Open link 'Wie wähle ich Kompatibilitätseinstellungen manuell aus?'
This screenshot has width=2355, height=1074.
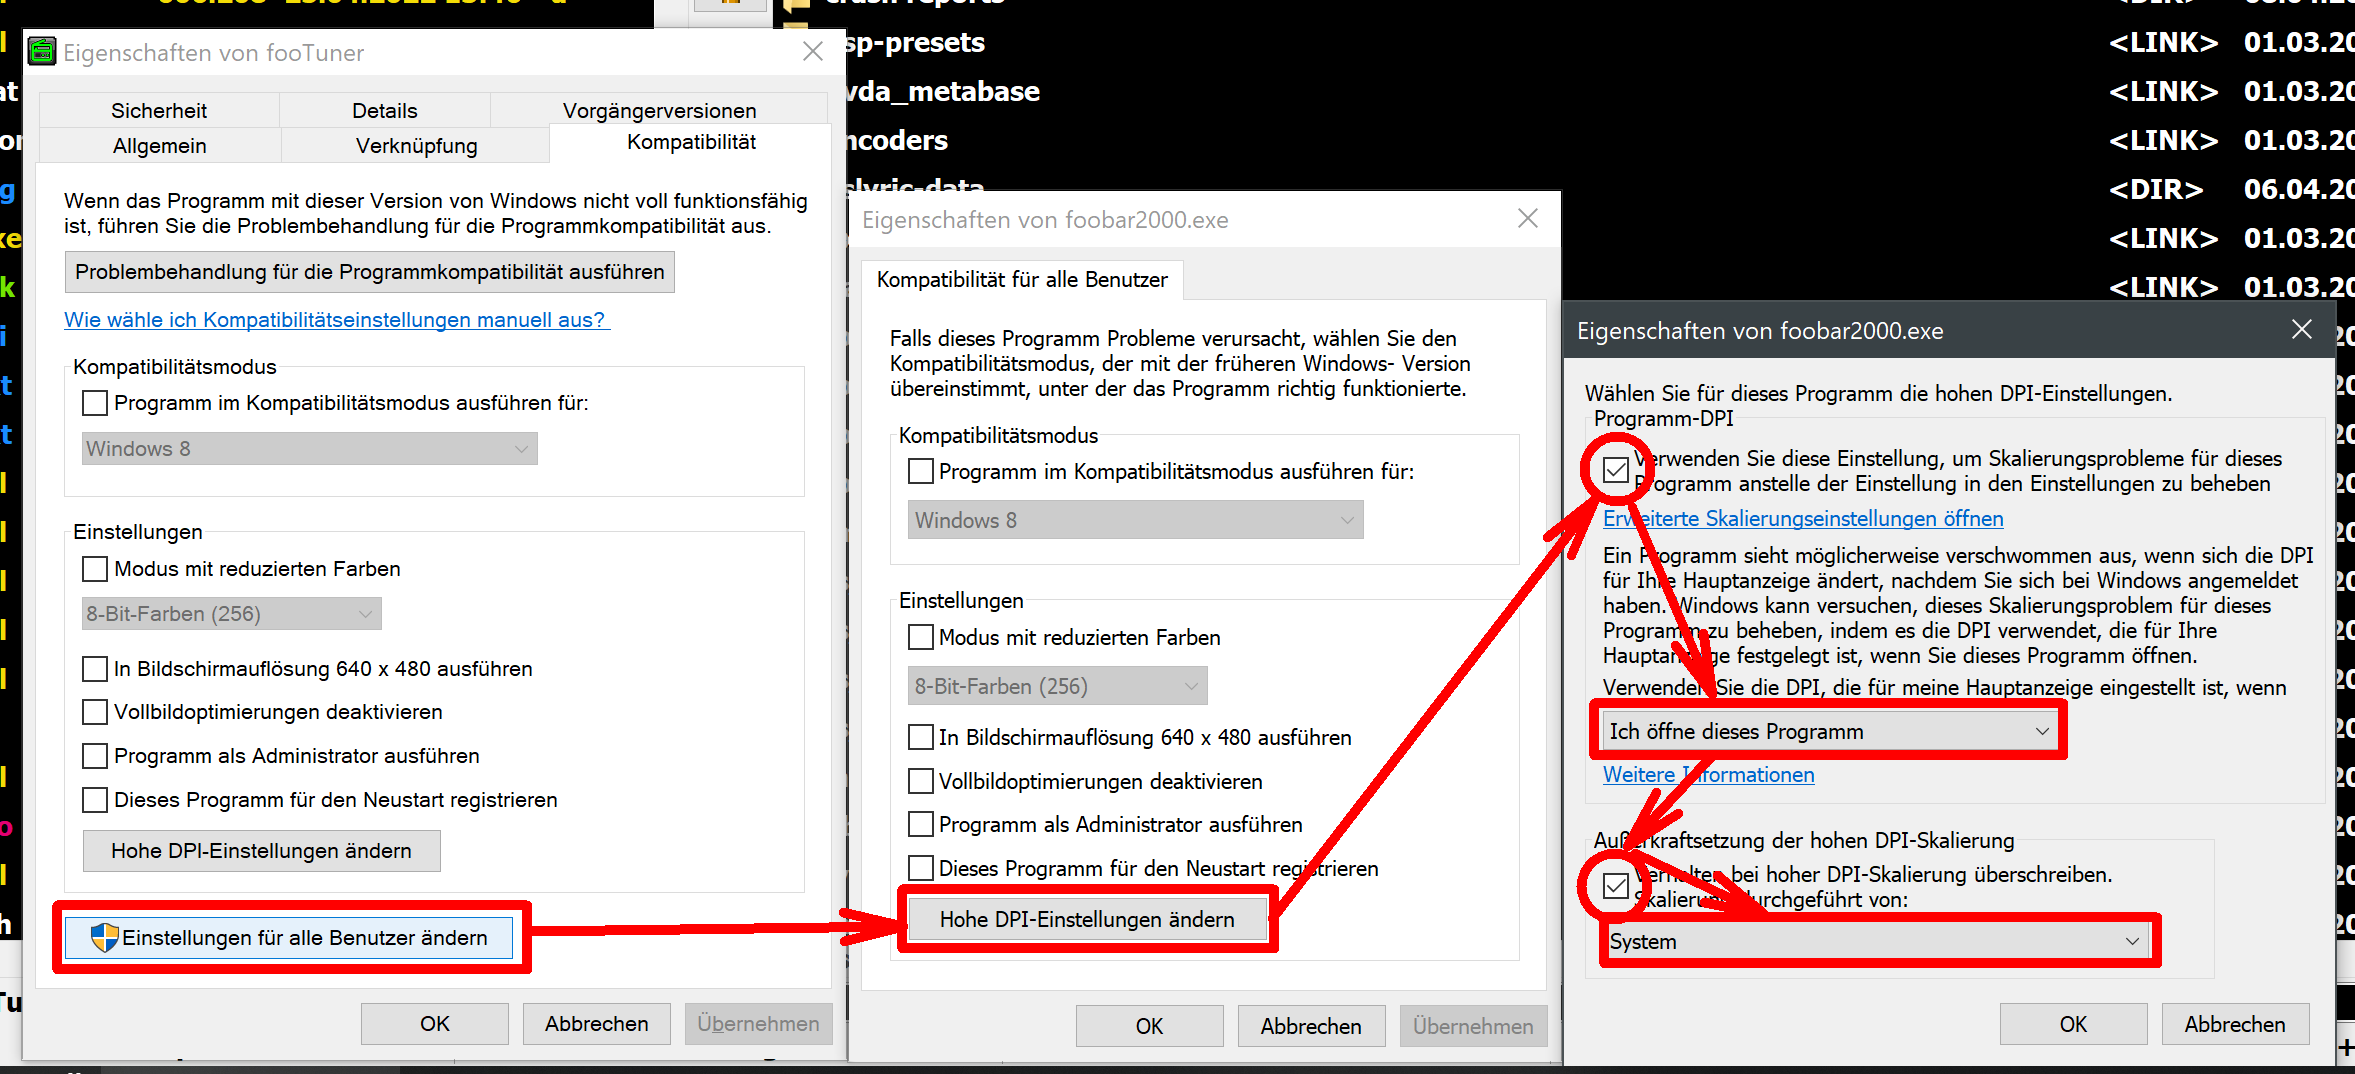coord(335,320)
